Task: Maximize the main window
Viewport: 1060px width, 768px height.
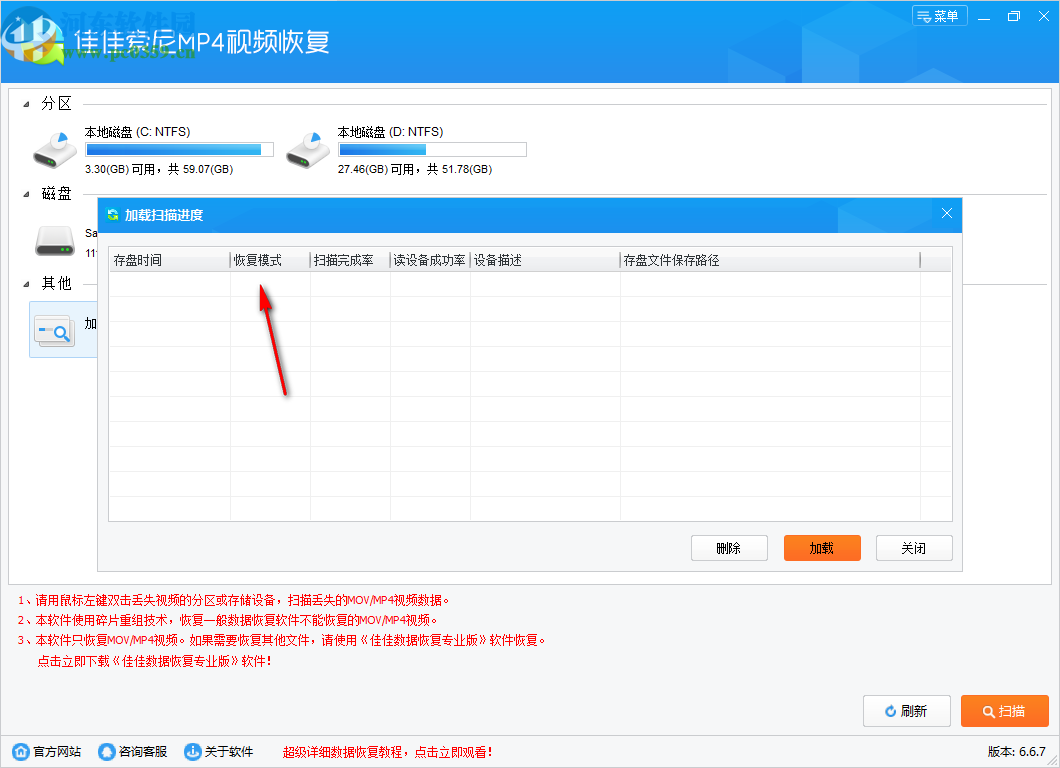Action: [1013, 16]
